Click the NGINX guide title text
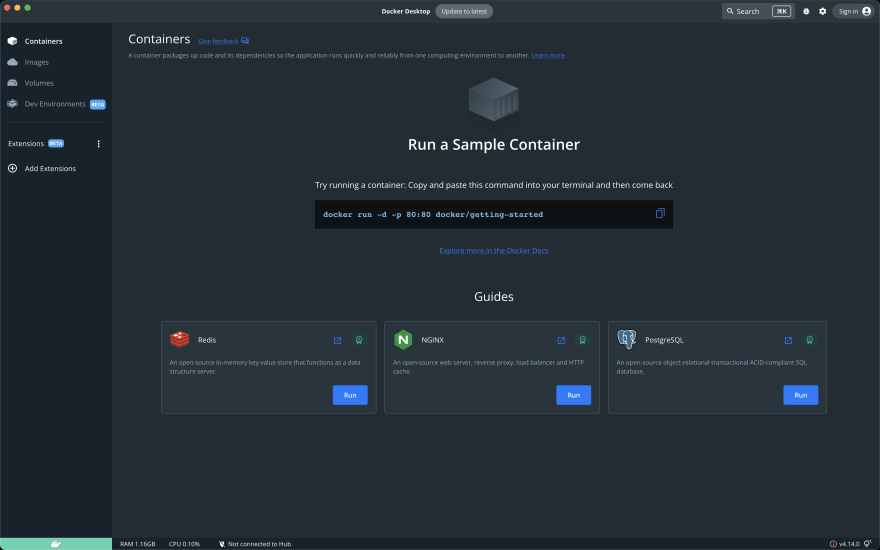 tap(433, 340)
